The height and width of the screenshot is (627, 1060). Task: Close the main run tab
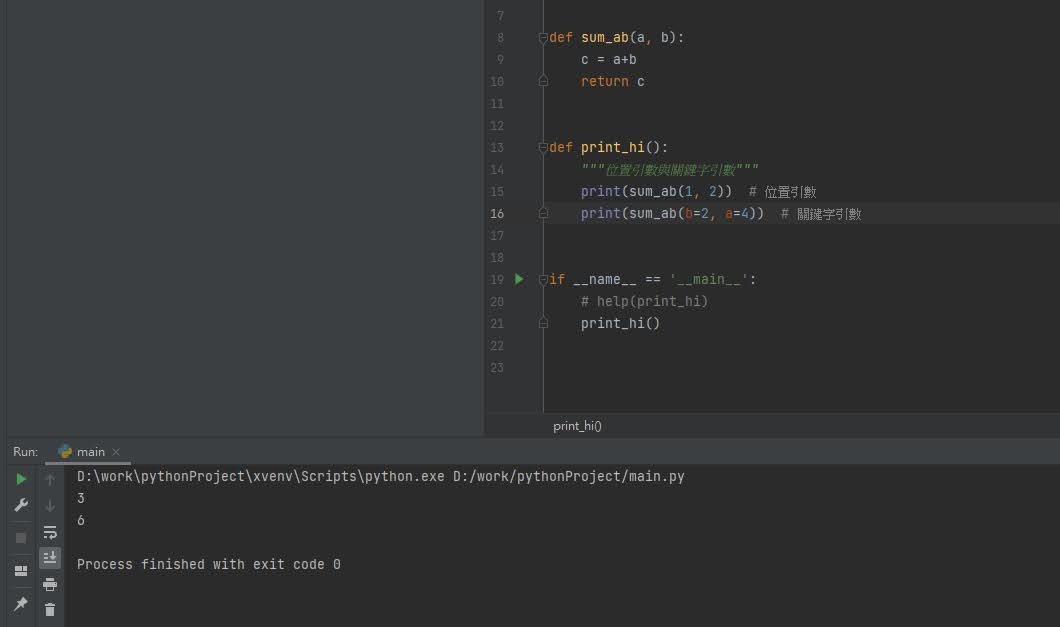[116, 452]
